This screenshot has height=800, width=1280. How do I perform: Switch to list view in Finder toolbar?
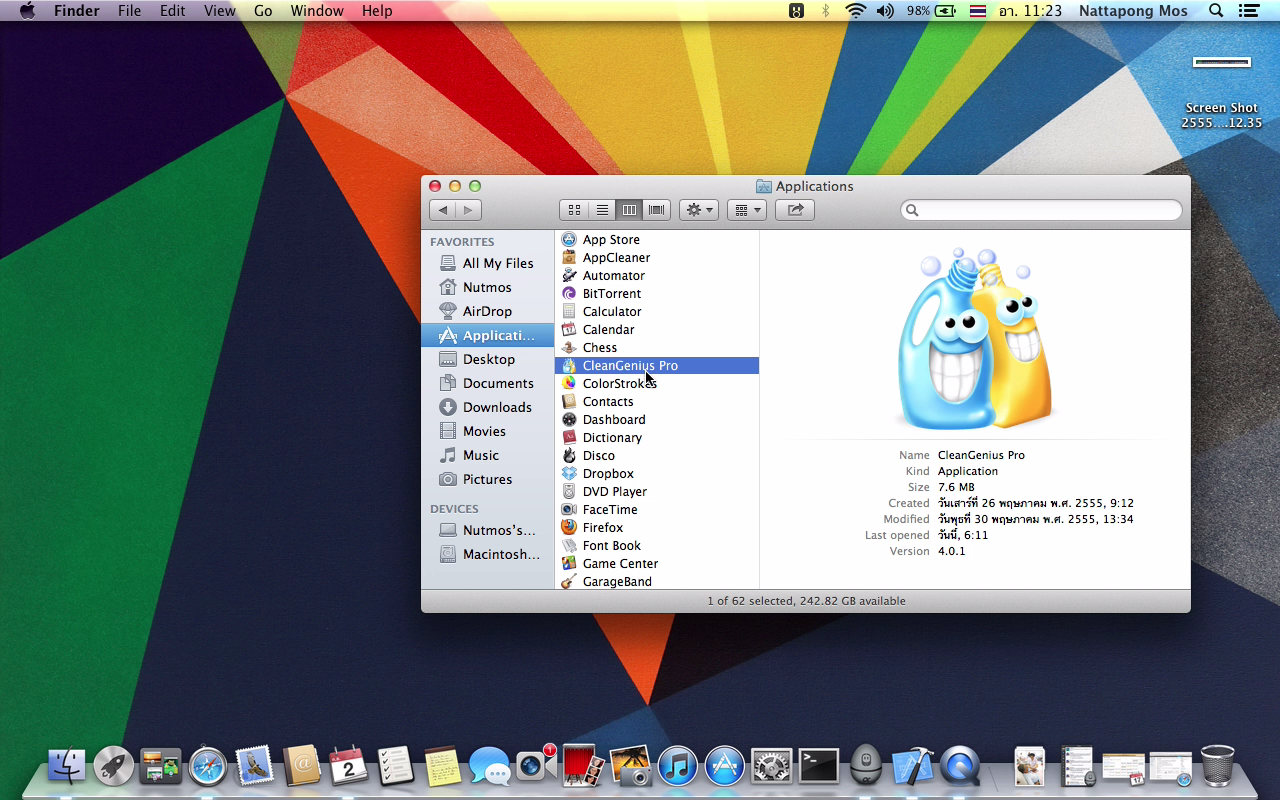602,210
